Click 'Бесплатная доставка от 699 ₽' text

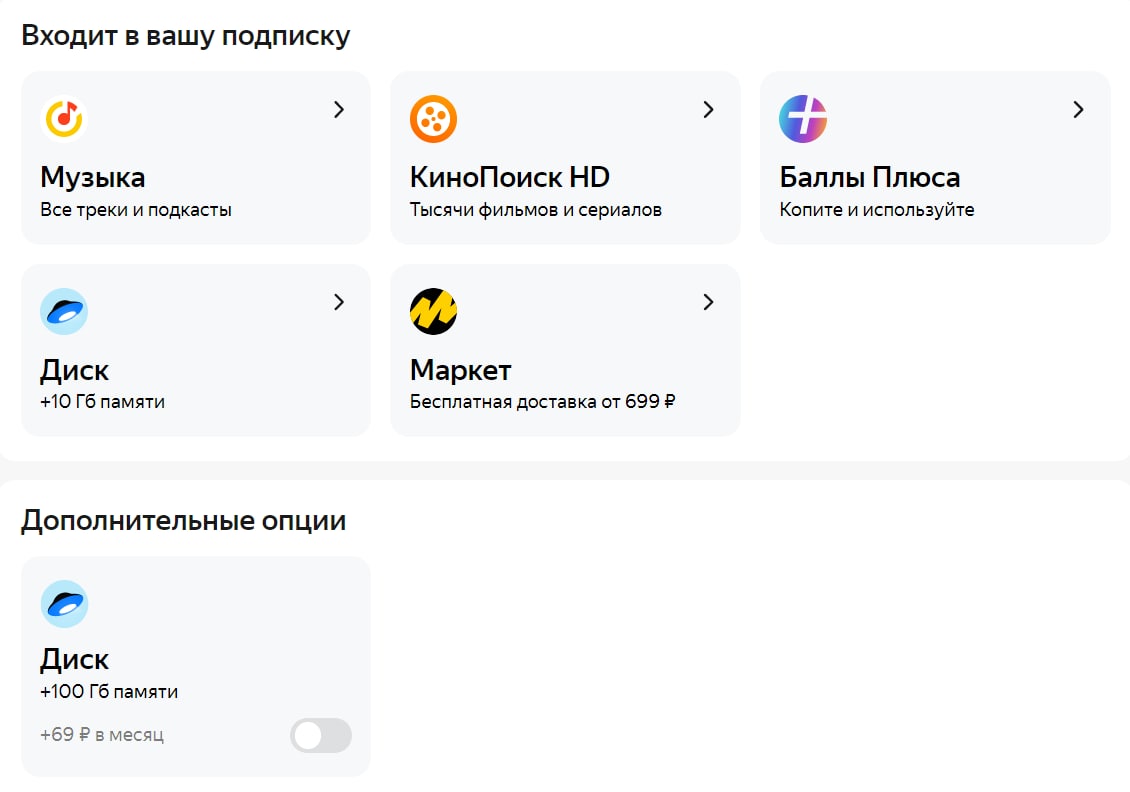[543, 402]
